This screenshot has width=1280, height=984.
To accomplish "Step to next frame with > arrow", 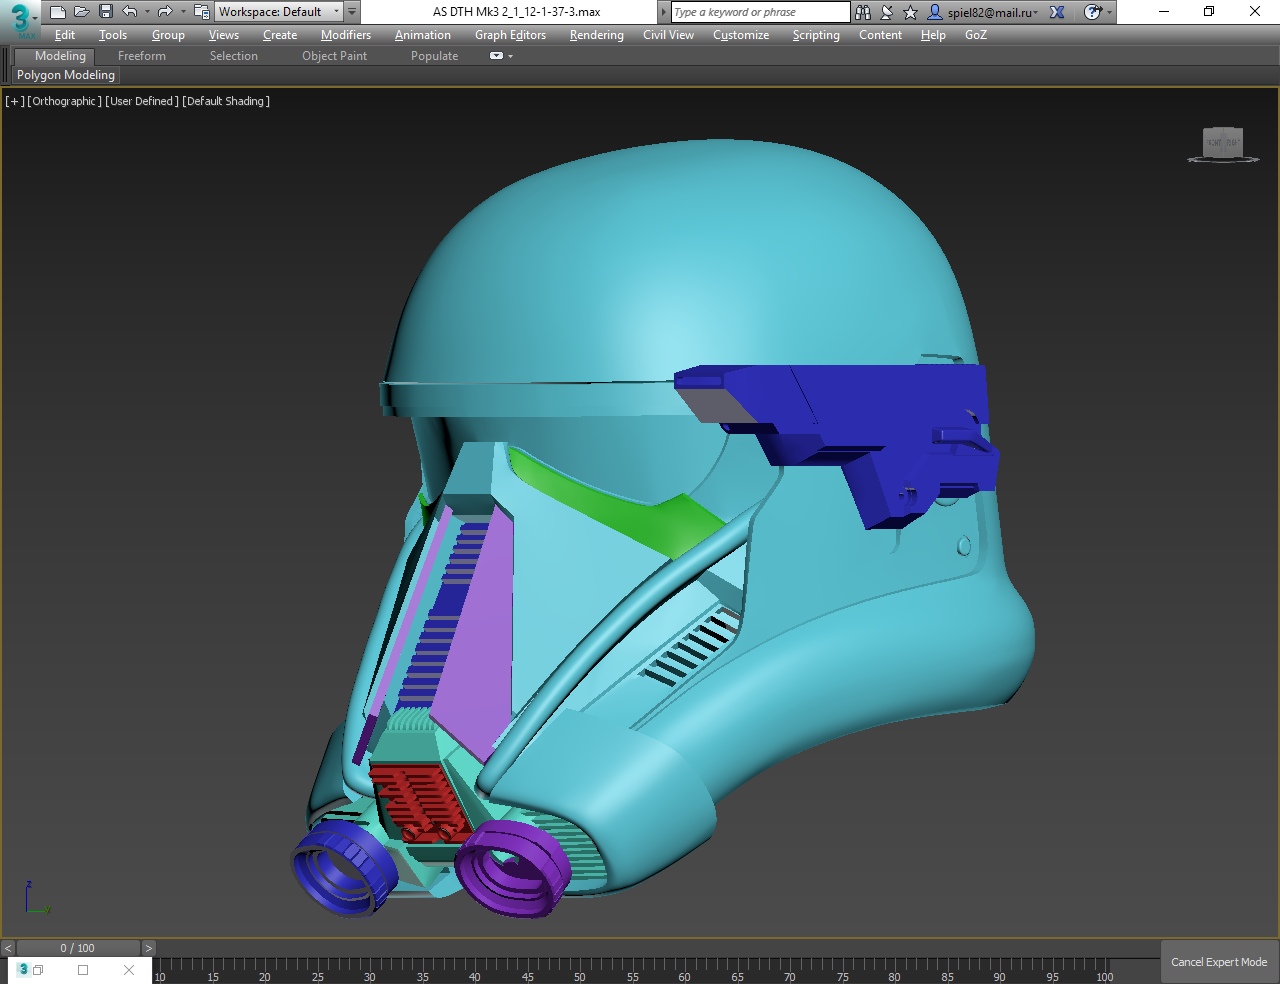I will 148,948.
